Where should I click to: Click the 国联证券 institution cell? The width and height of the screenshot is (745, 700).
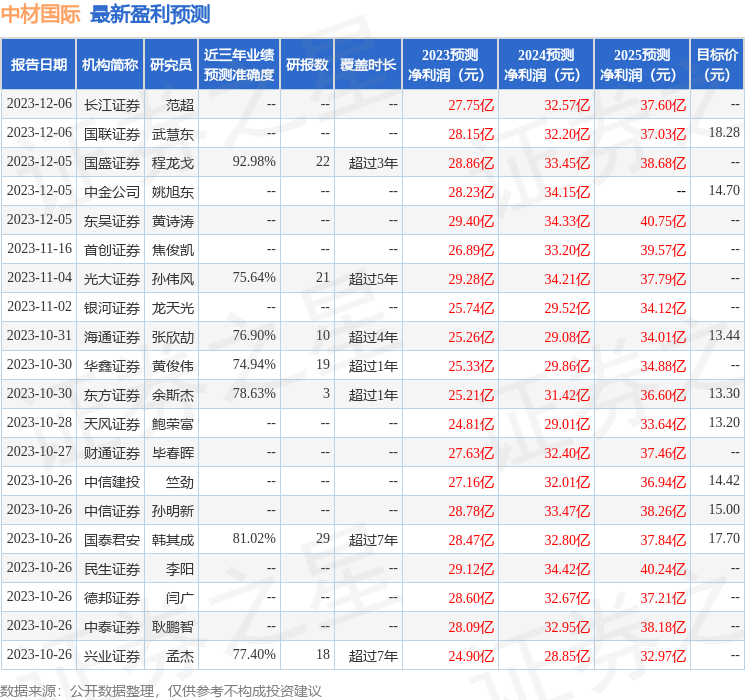(x=112, y=134)
